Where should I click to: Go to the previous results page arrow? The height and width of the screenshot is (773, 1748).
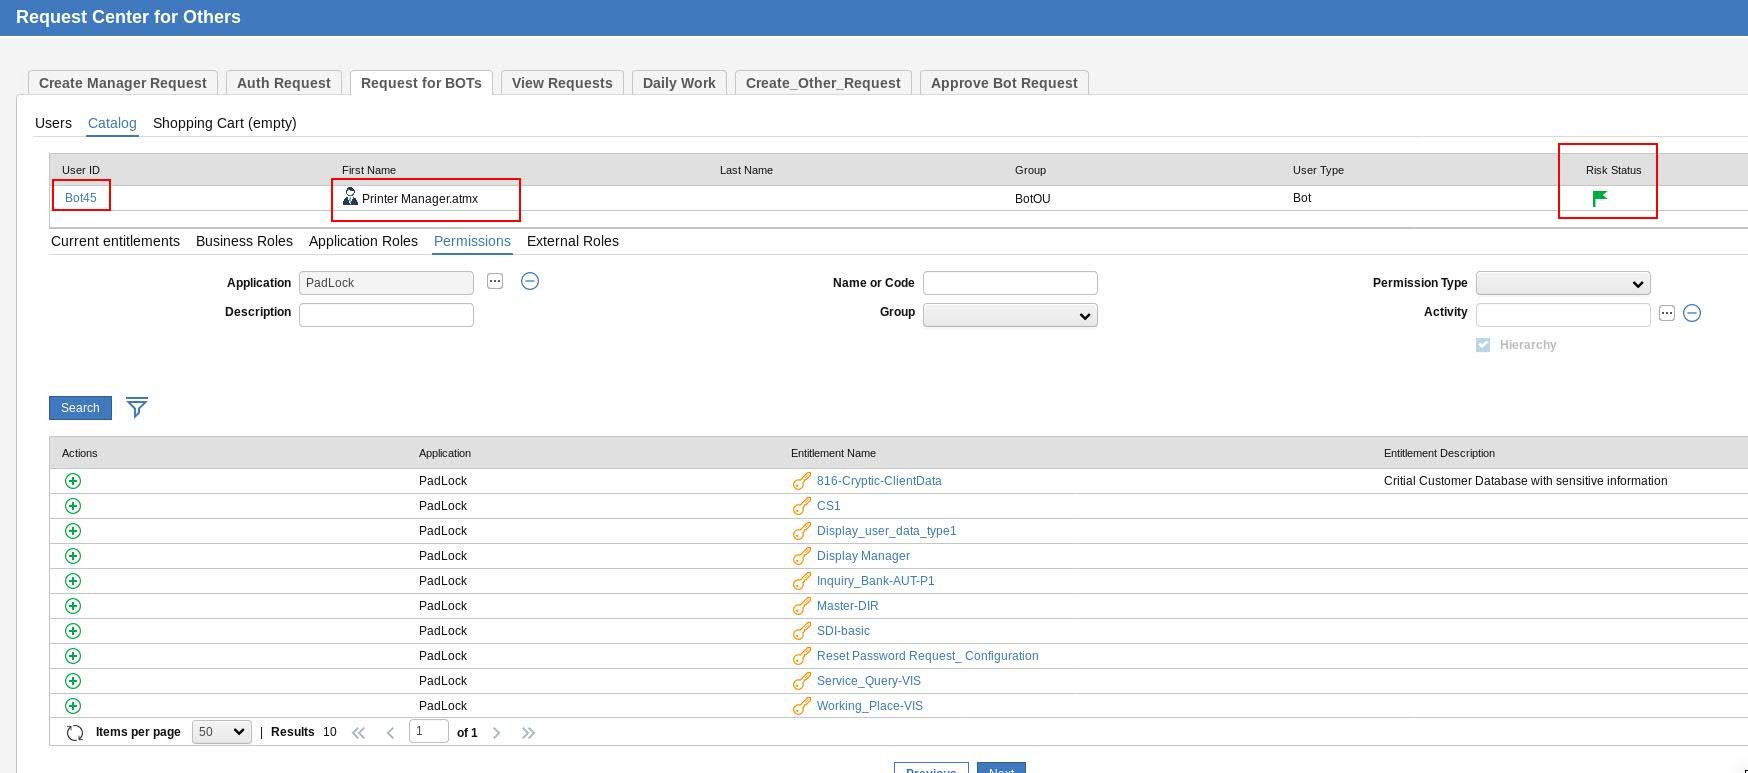(x=391, y=733)
